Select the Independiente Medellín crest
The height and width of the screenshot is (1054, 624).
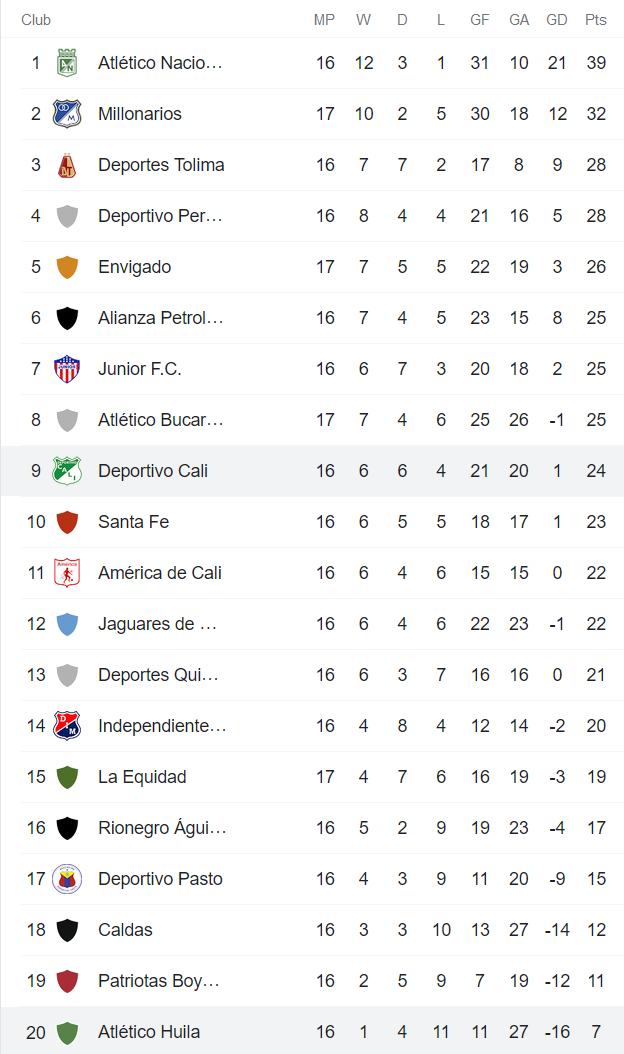click(x=68, y=725)
